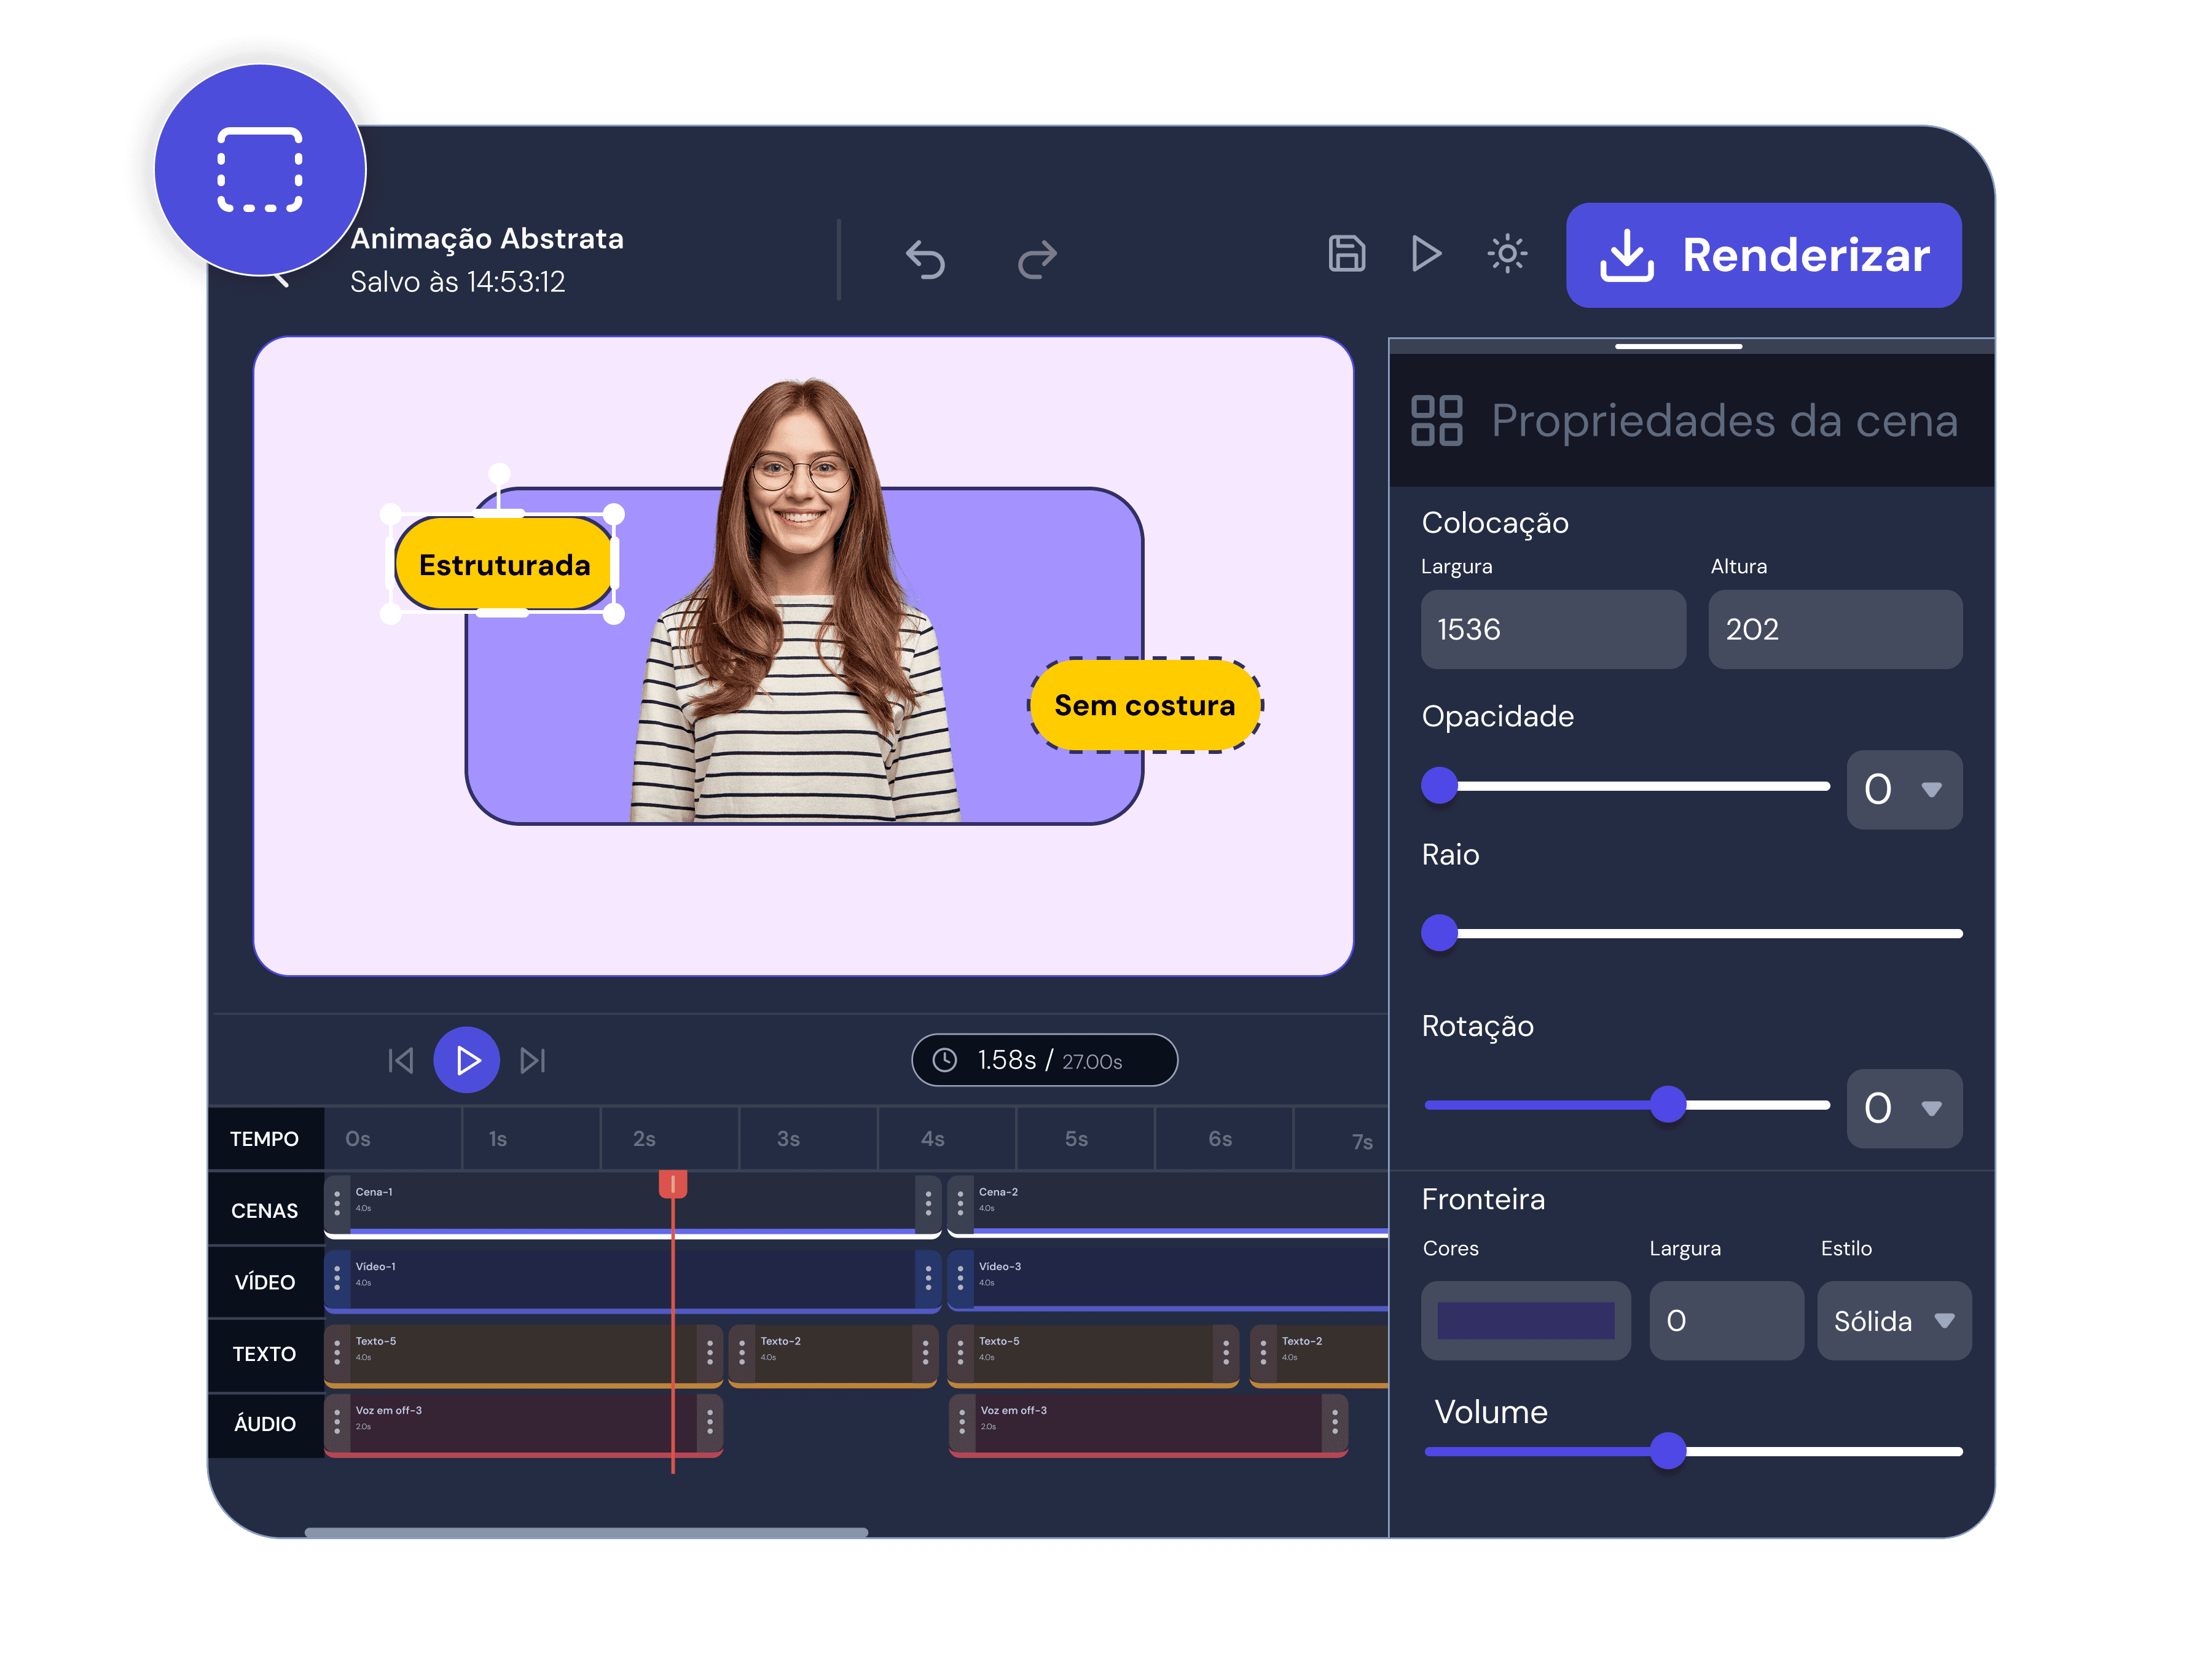Click the dashed selection square icon
This screenshot has height=1659, width=2212.
coord(260,170)
